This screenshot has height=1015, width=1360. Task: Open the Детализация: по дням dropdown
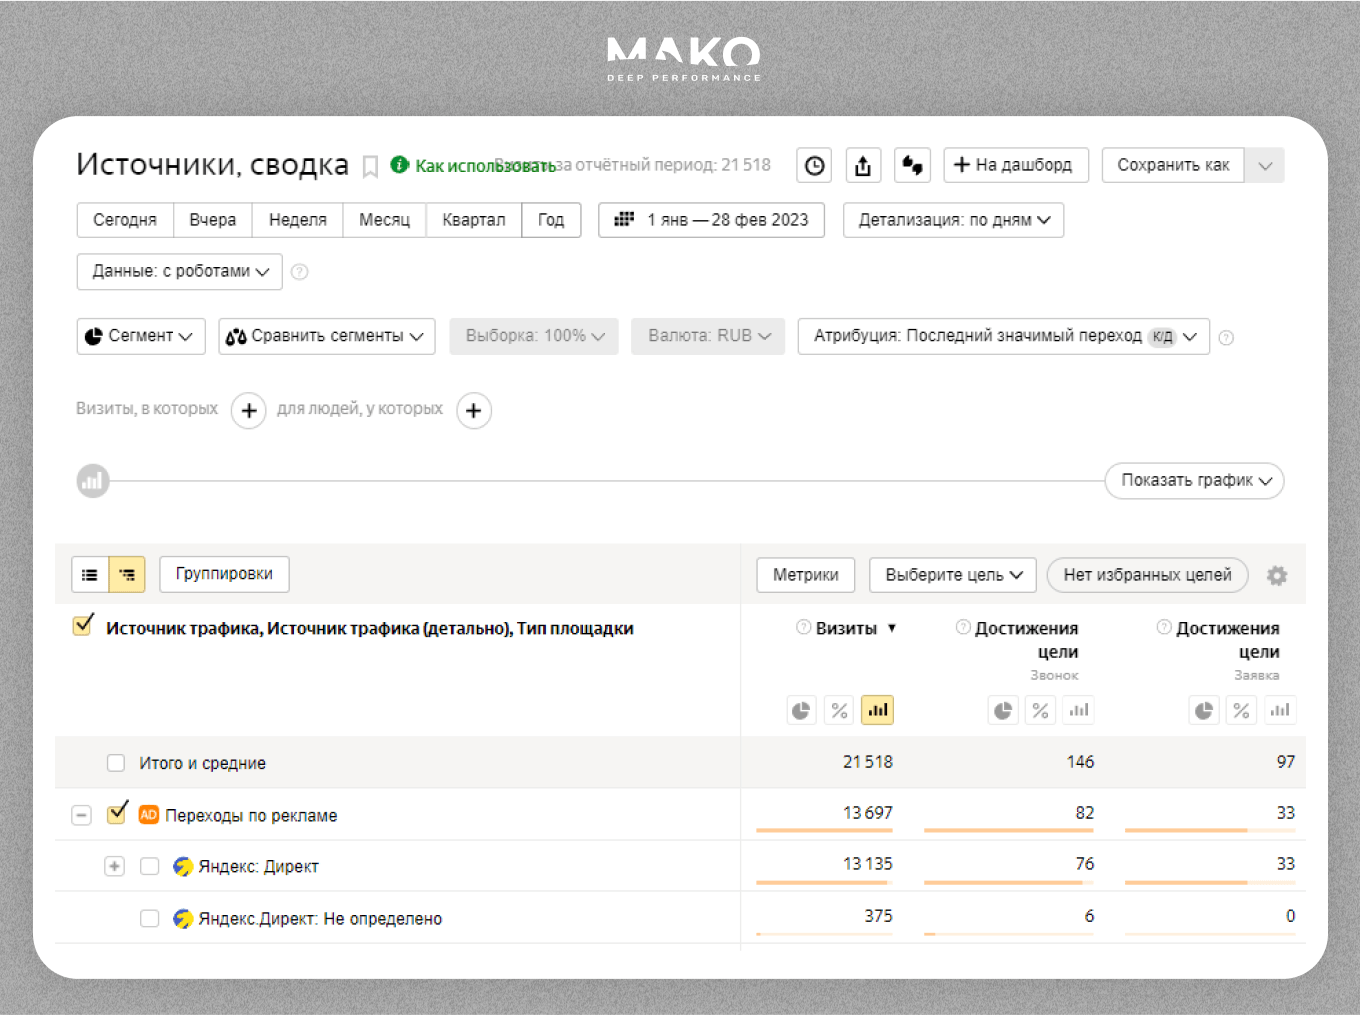click(953, 220)
